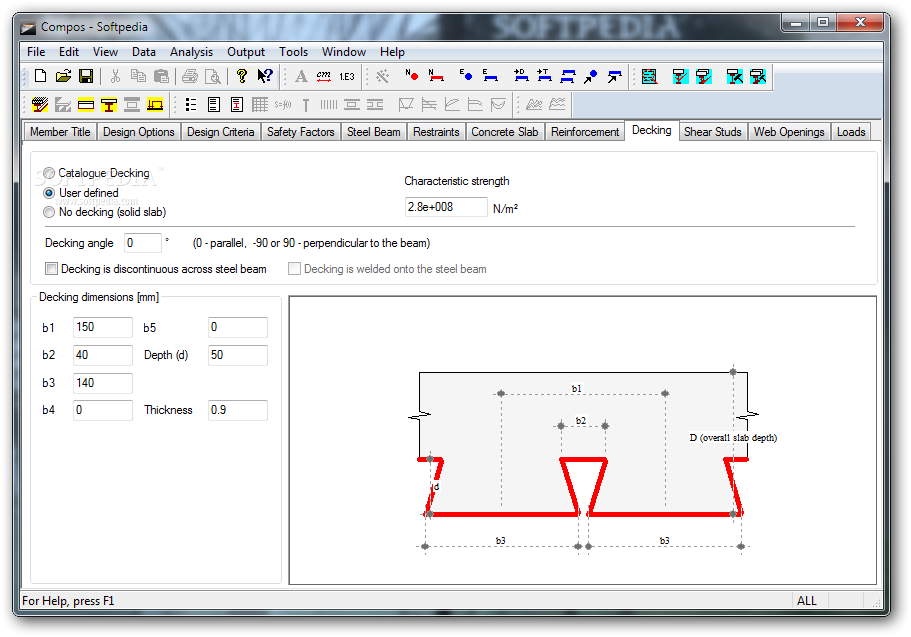
Task: Click the yellow slab section icon
Action: click(86, 105)
